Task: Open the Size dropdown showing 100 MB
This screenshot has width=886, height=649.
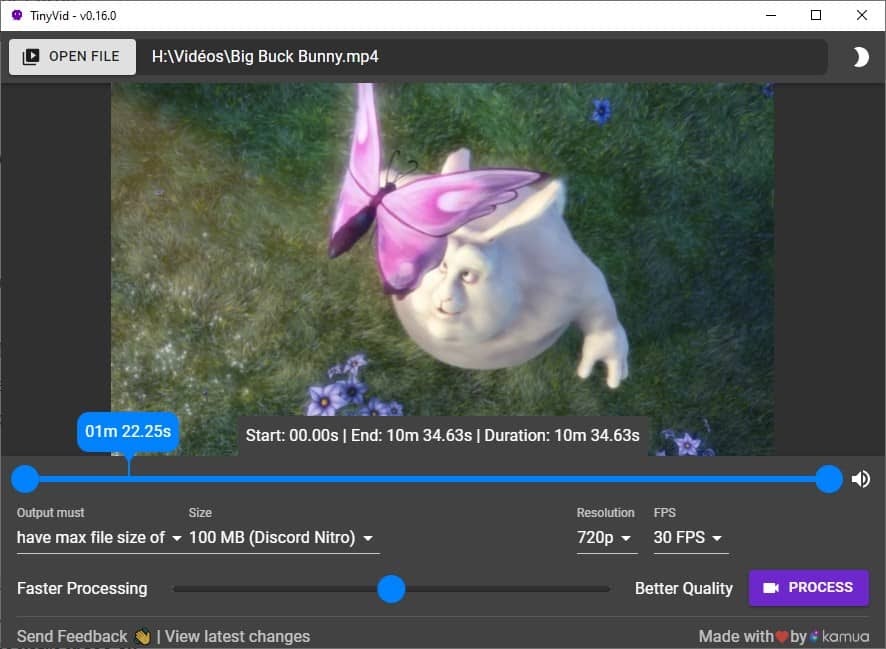Action: click(x=283, y=538)
